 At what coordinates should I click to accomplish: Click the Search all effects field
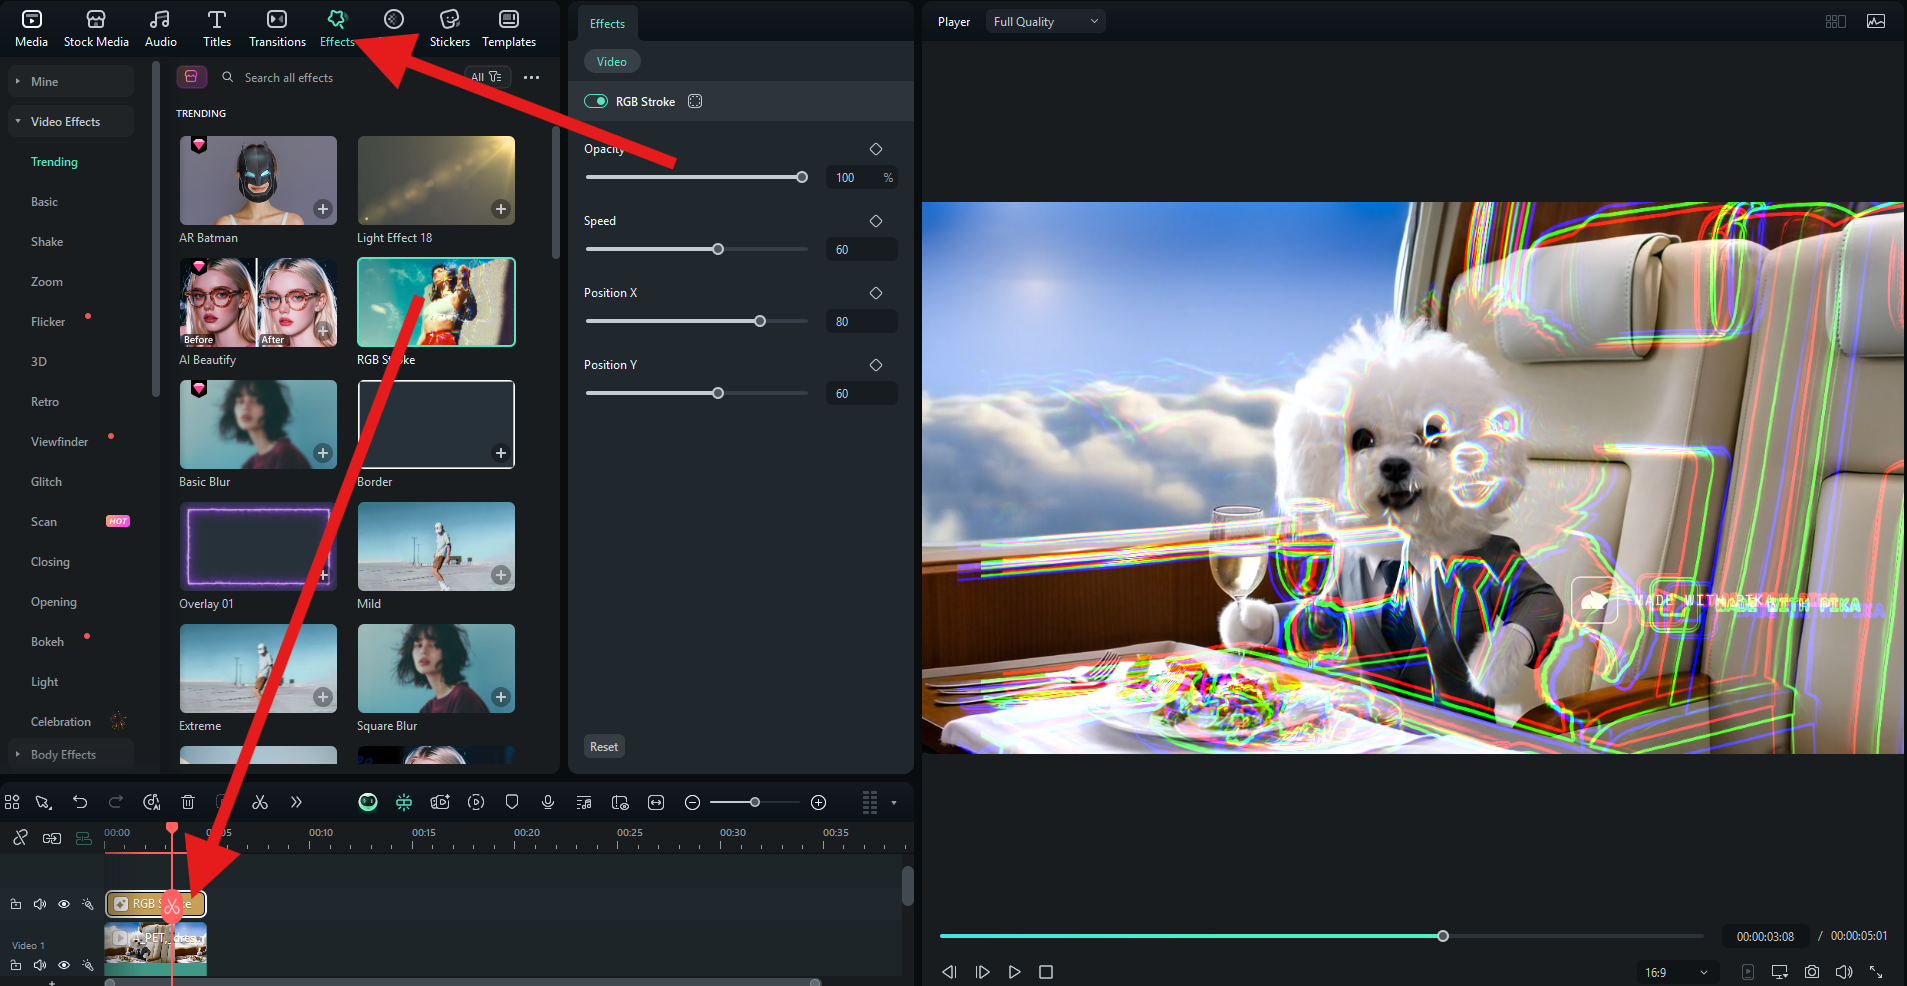[340, 77]
